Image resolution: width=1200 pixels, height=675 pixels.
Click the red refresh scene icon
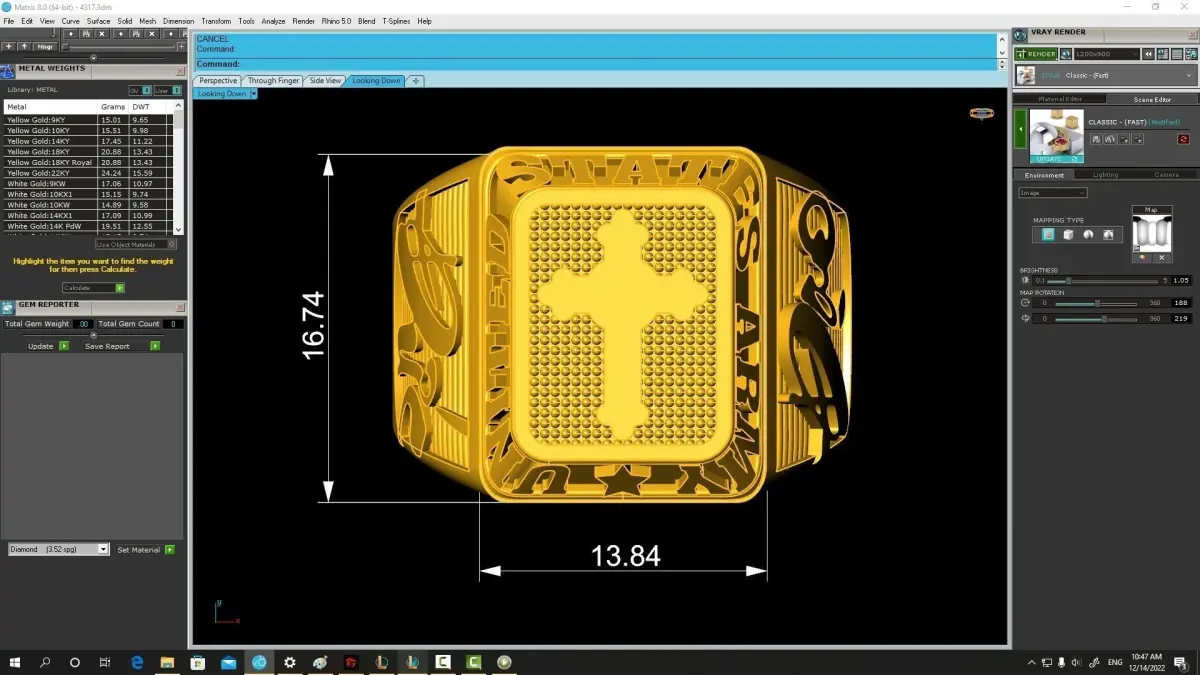[1184, 139]
